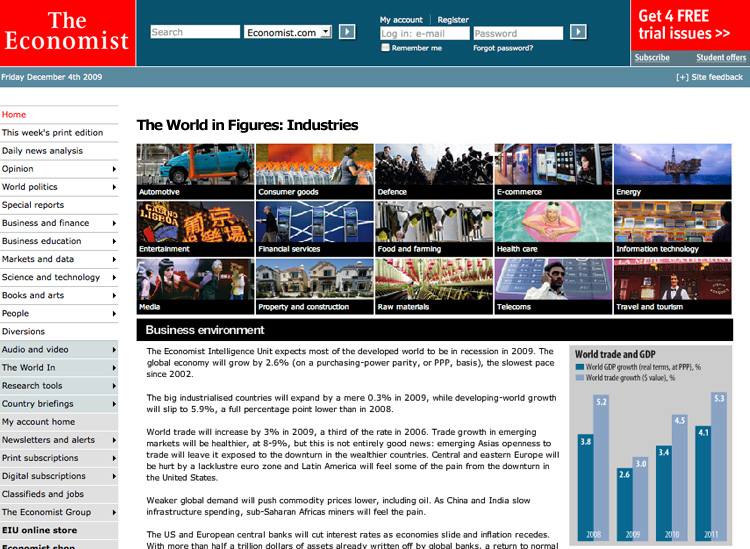Open Diversions in sidebar
The height and width of the screenshot is (549, 750).
[23, 331]
